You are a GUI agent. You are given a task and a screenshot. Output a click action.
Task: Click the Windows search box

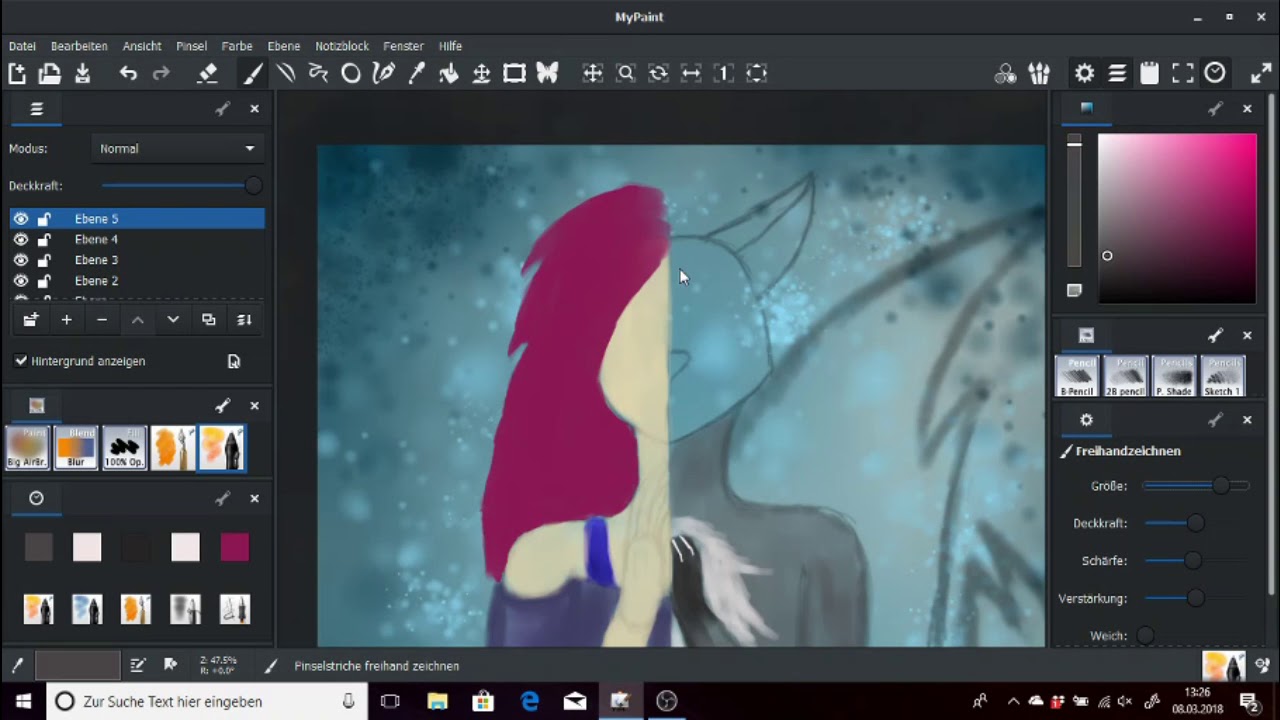206,702
